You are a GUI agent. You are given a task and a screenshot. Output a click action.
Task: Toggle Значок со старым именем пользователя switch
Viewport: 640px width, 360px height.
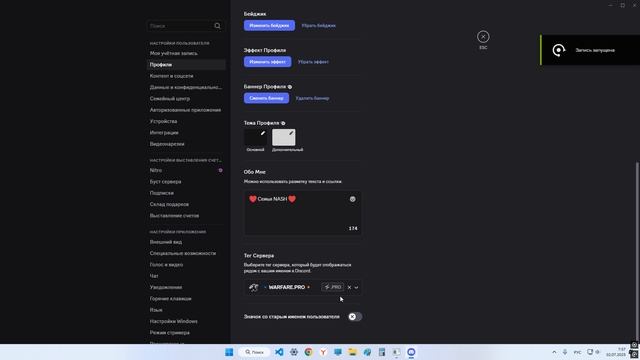[355, 317]
